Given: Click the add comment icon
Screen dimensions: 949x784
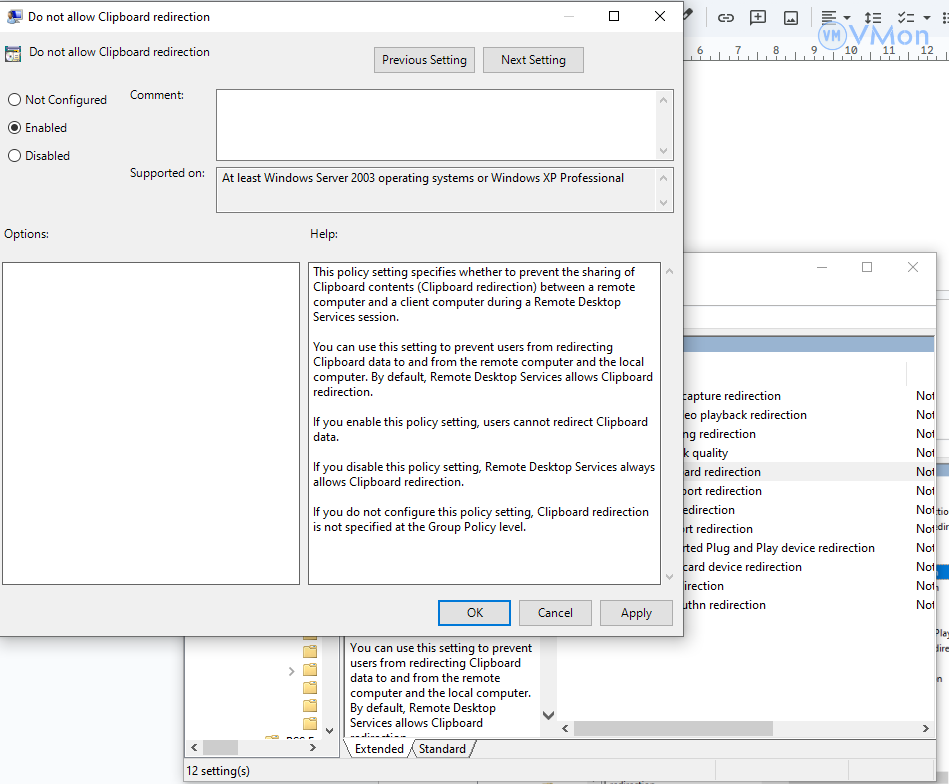Looking at the screenshot, I should tap(758, 18).
